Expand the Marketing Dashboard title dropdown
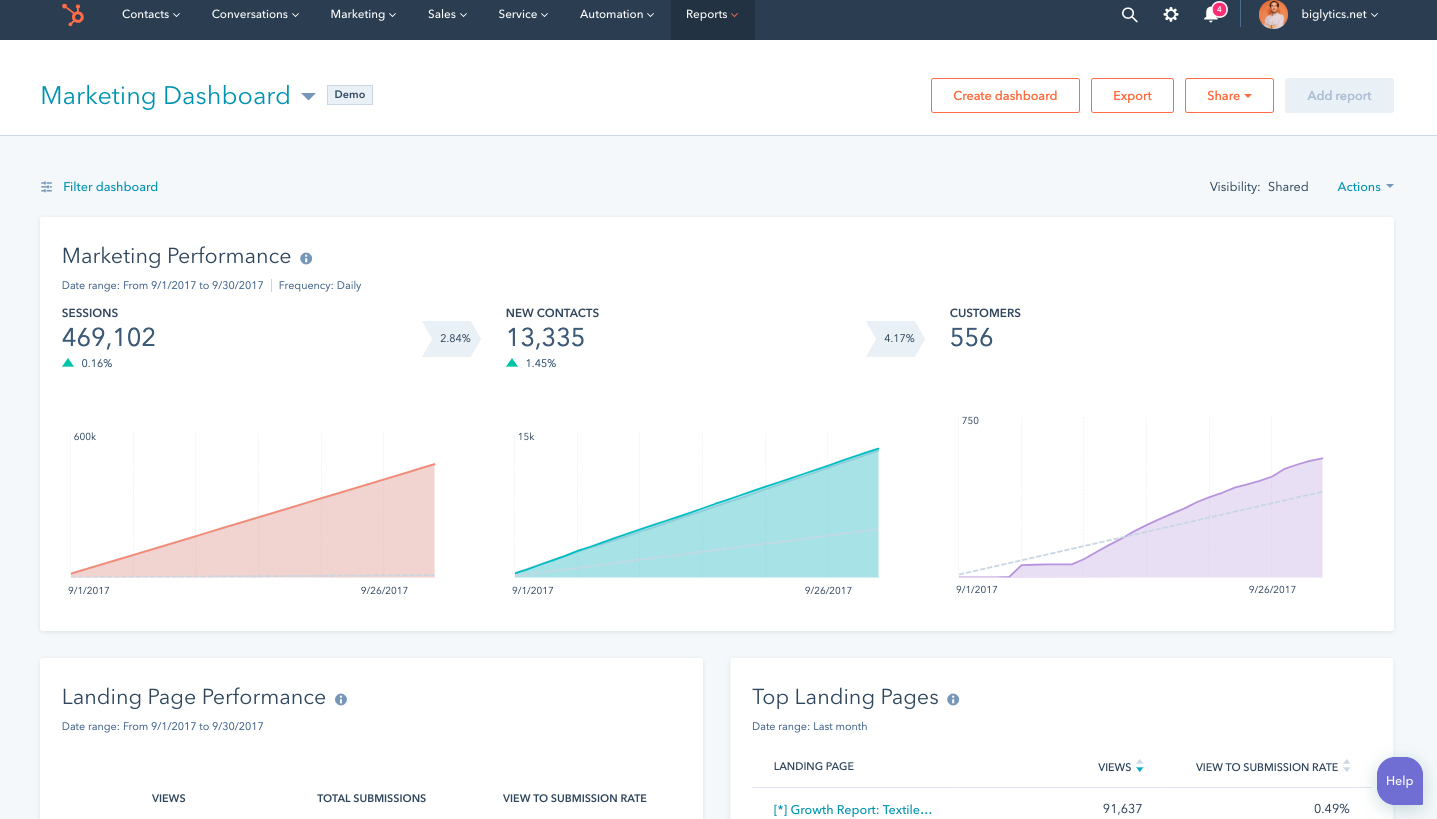 308,96
